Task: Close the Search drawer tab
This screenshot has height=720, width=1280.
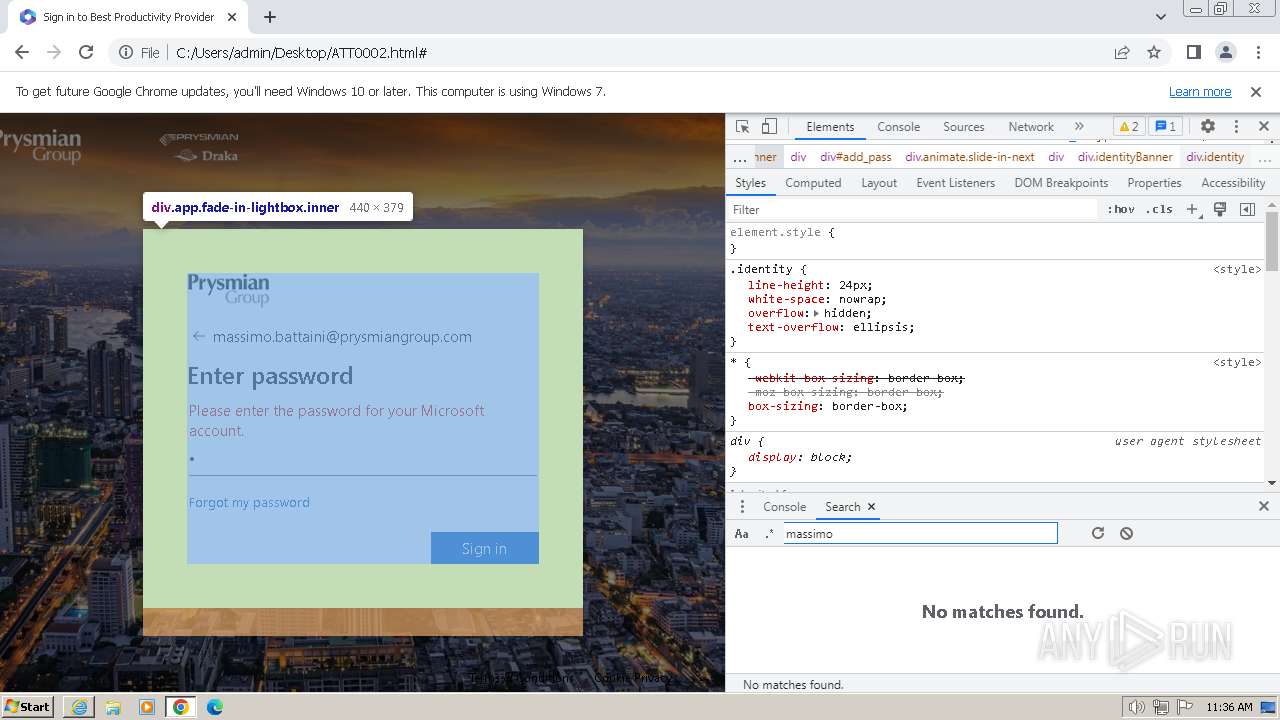Action: (871, 507)
